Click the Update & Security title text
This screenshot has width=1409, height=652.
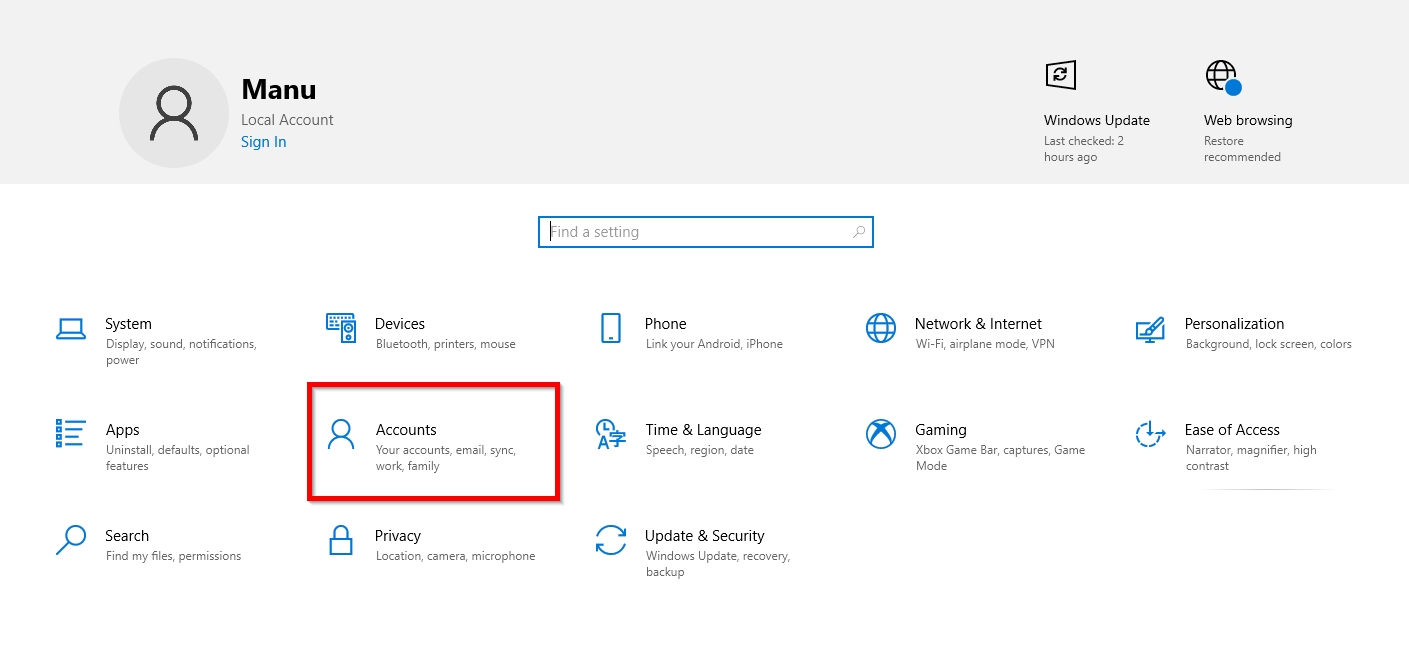[705, 536]
